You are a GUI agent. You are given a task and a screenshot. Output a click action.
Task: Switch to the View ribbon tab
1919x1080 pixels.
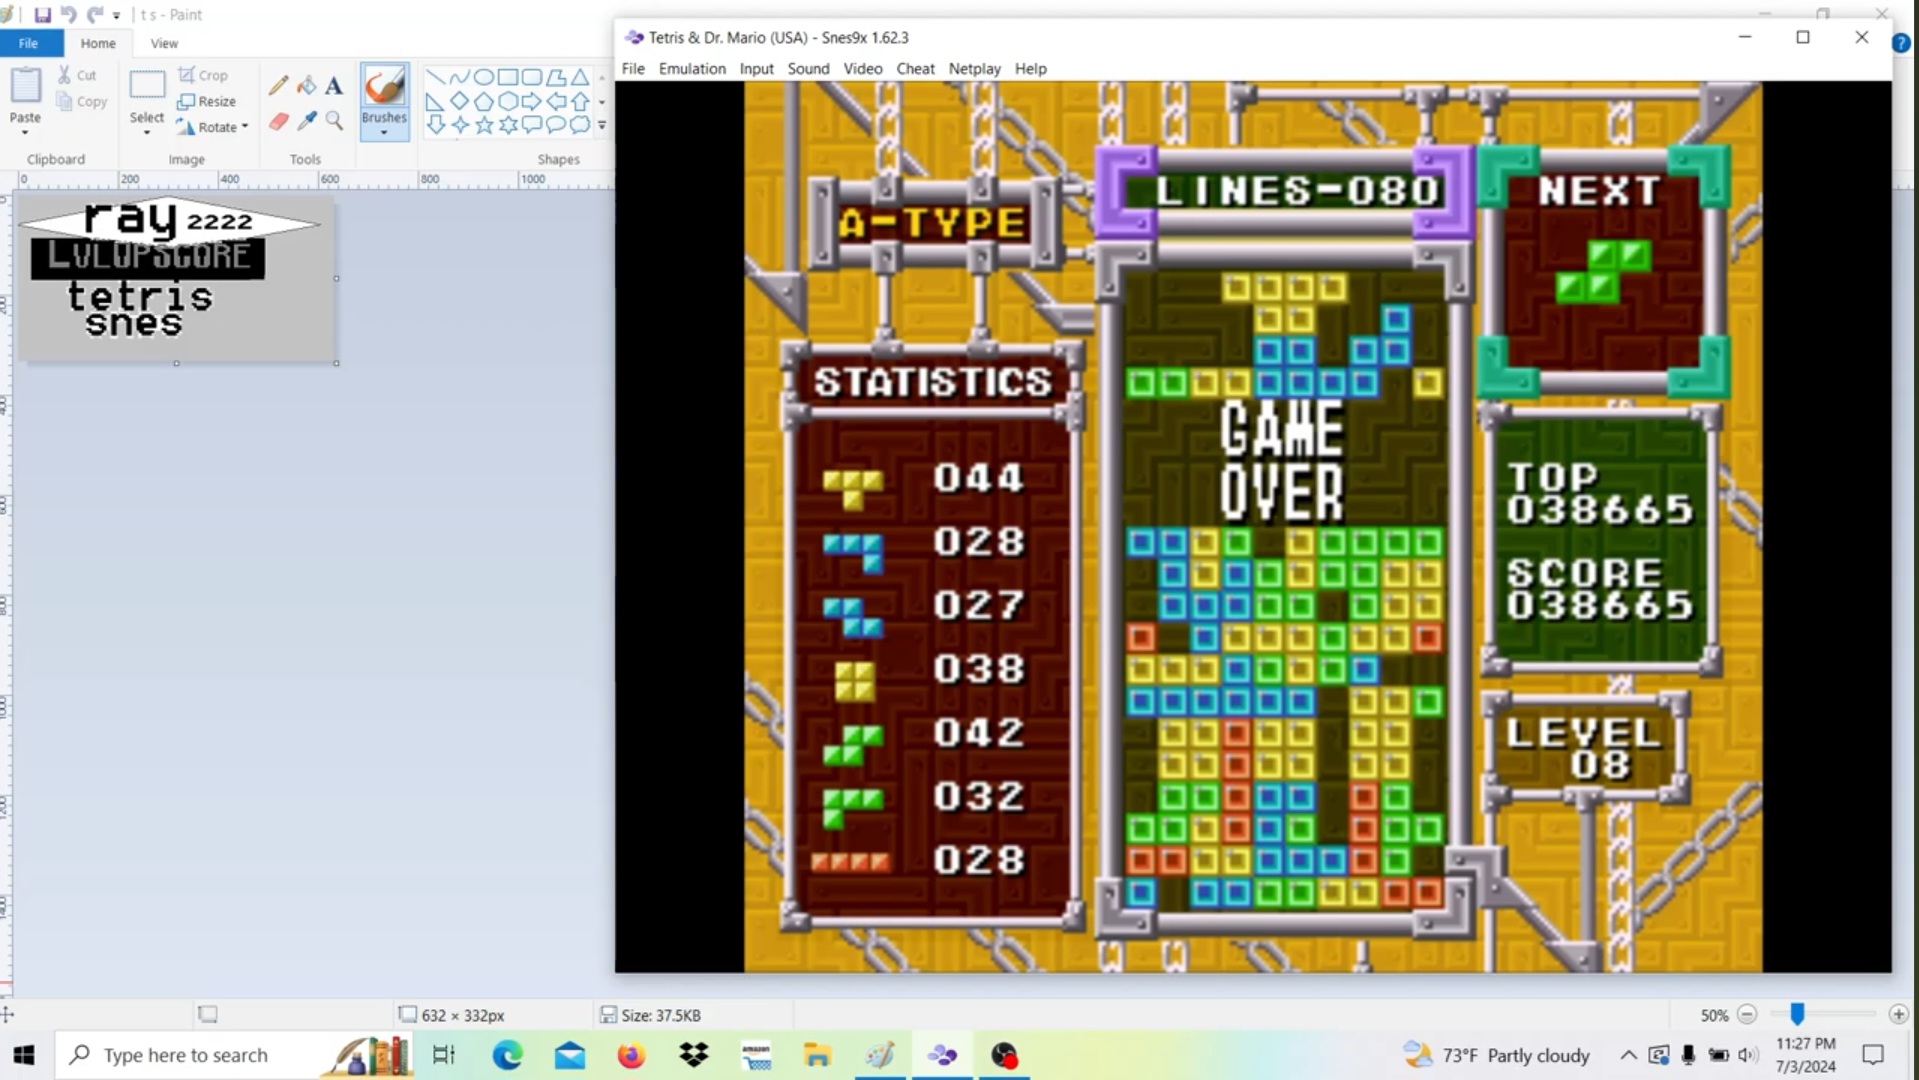point(164,44)
